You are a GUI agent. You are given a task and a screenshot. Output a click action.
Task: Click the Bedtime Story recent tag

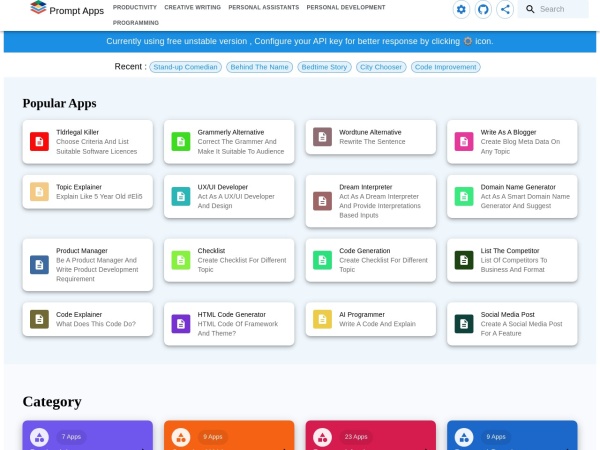[x=323, y=67]
